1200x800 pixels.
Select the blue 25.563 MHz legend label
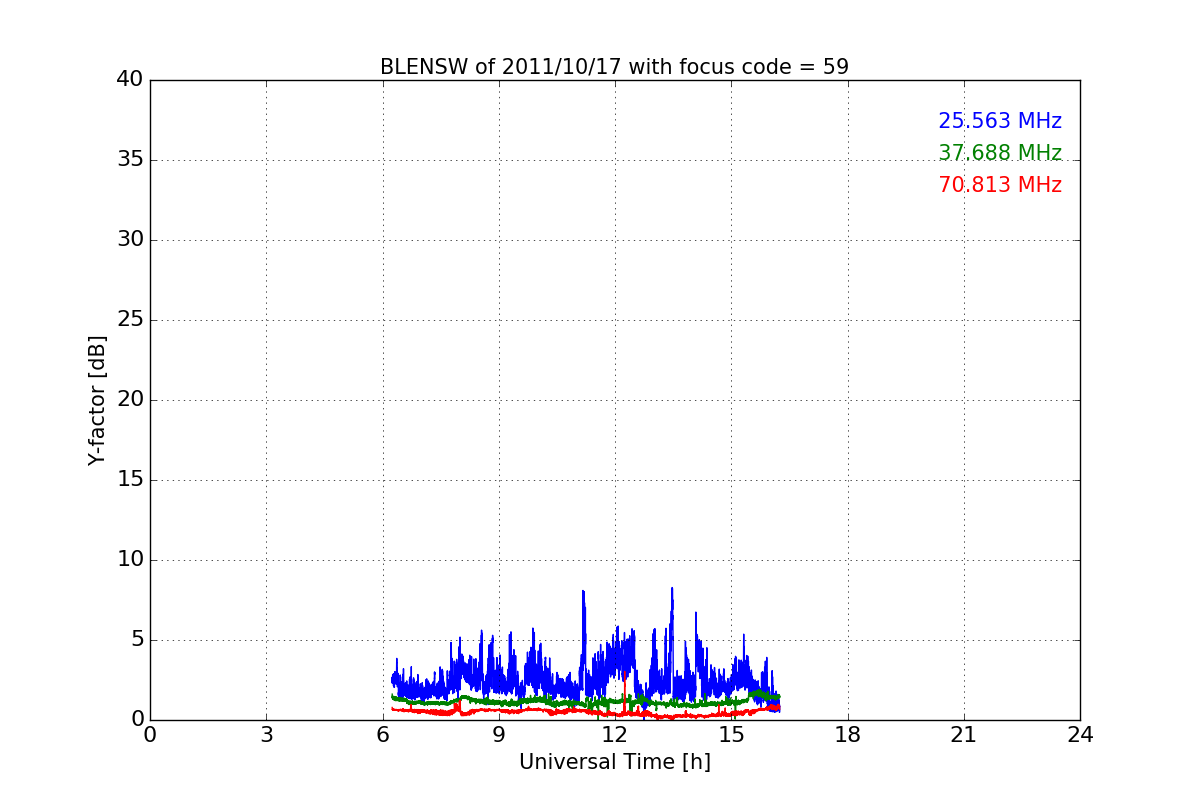tap(1000, 121)
